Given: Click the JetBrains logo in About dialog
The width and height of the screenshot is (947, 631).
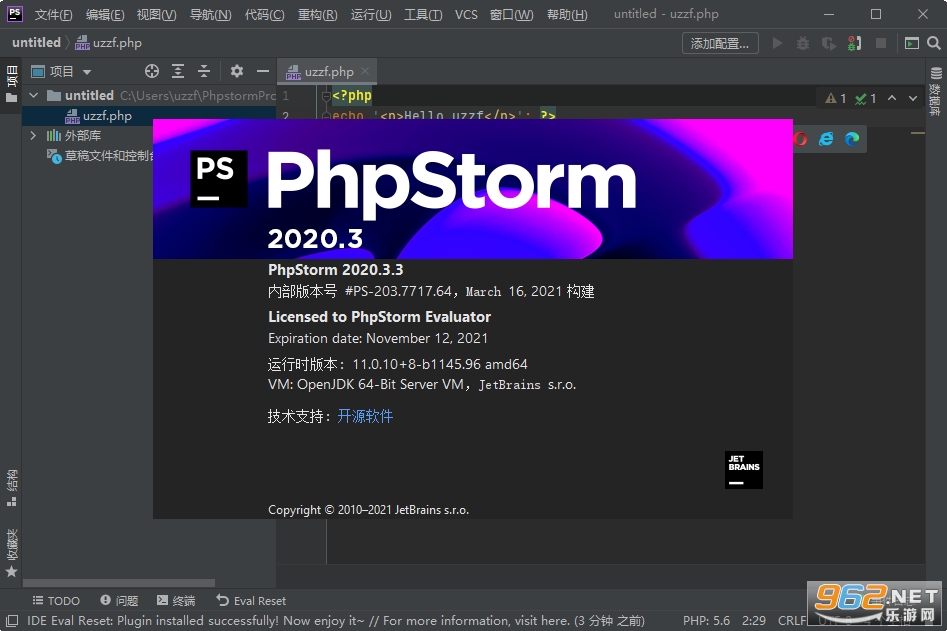Looking at the screenshot, I should (x=743, y=470).
